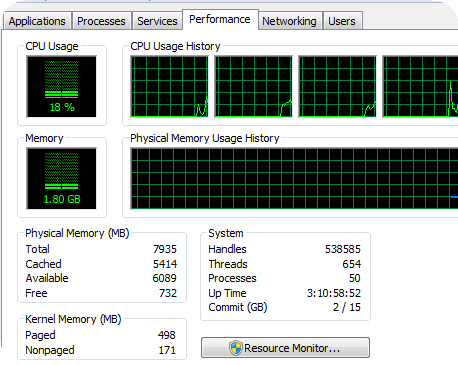The width and height of the screenshot is (458, 365).
Task: Select the Services tab
Action: coord(157,21)
